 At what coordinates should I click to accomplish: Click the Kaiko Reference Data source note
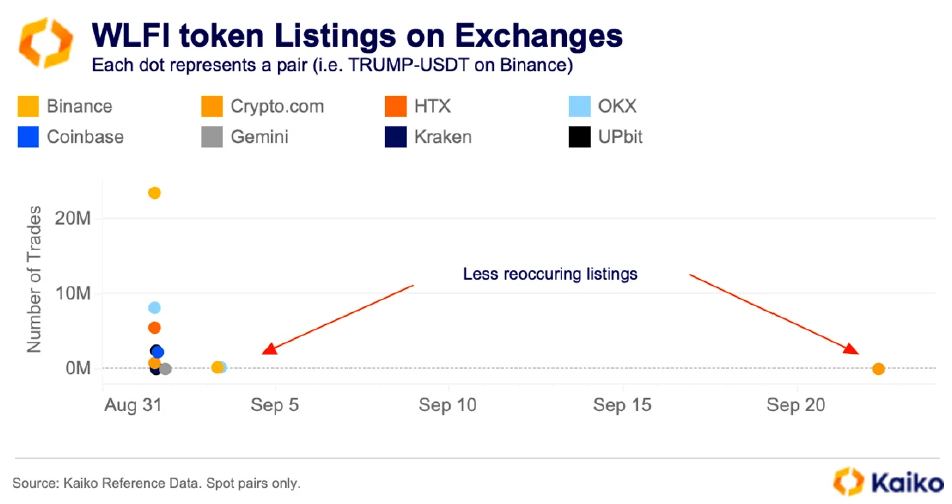(x=156, y=483)
